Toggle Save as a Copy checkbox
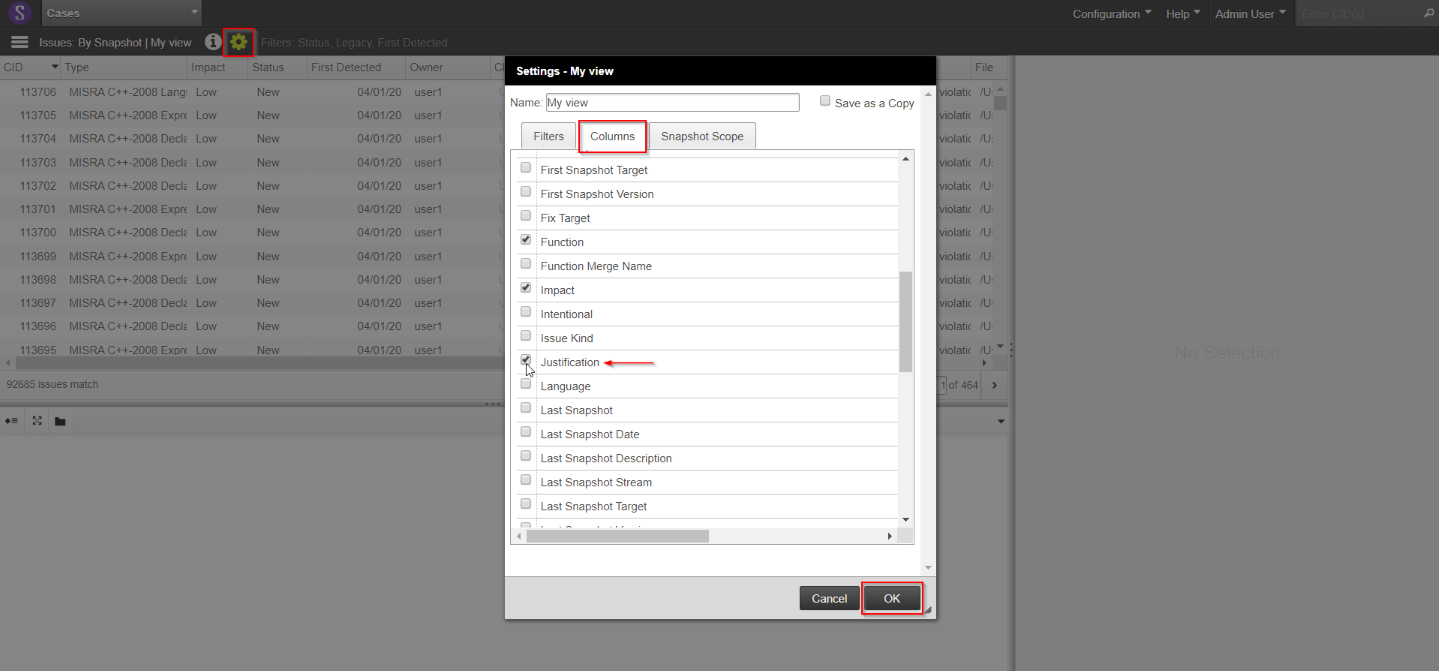Screen dimensions: 1439x671 coord(825,101)
